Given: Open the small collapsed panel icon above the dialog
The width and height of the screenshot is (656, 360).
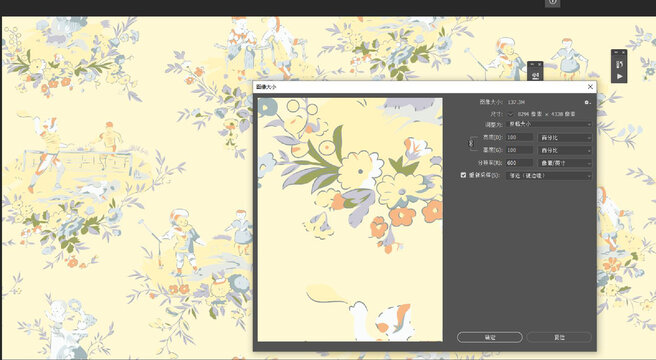Looking at the screenshot, I should tap(535, 75).
